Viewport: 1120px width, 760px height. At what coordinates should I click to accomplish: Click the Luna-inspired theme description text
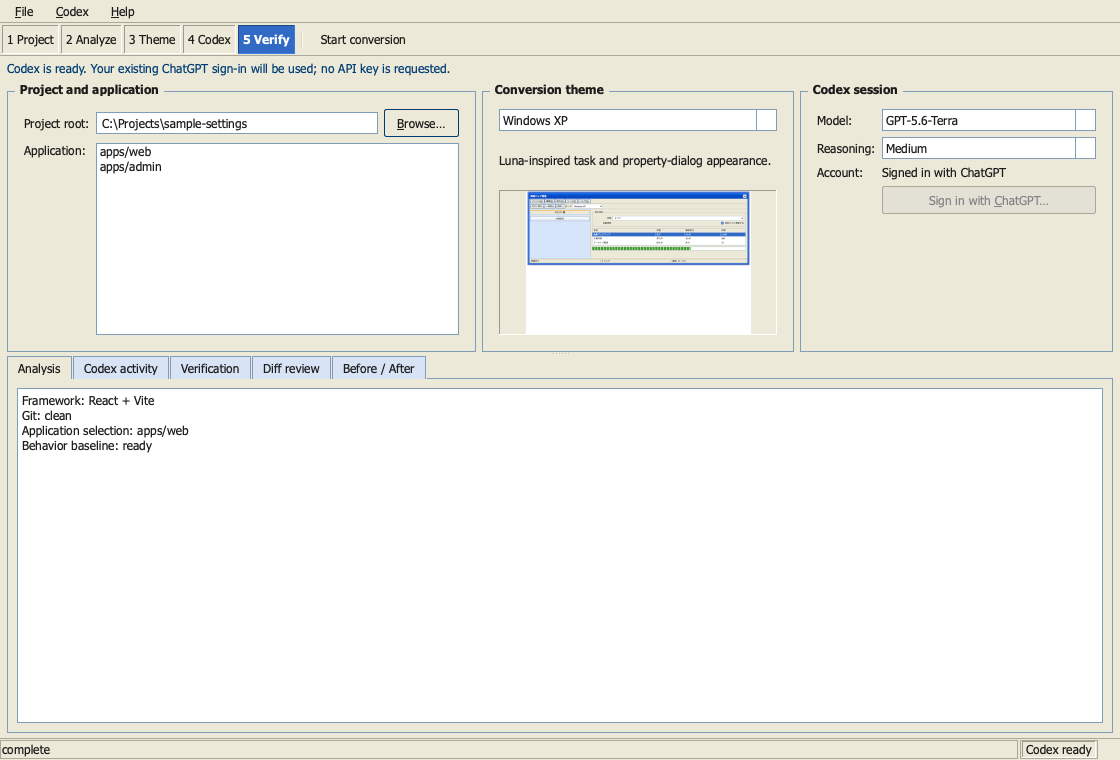point(635,161)
